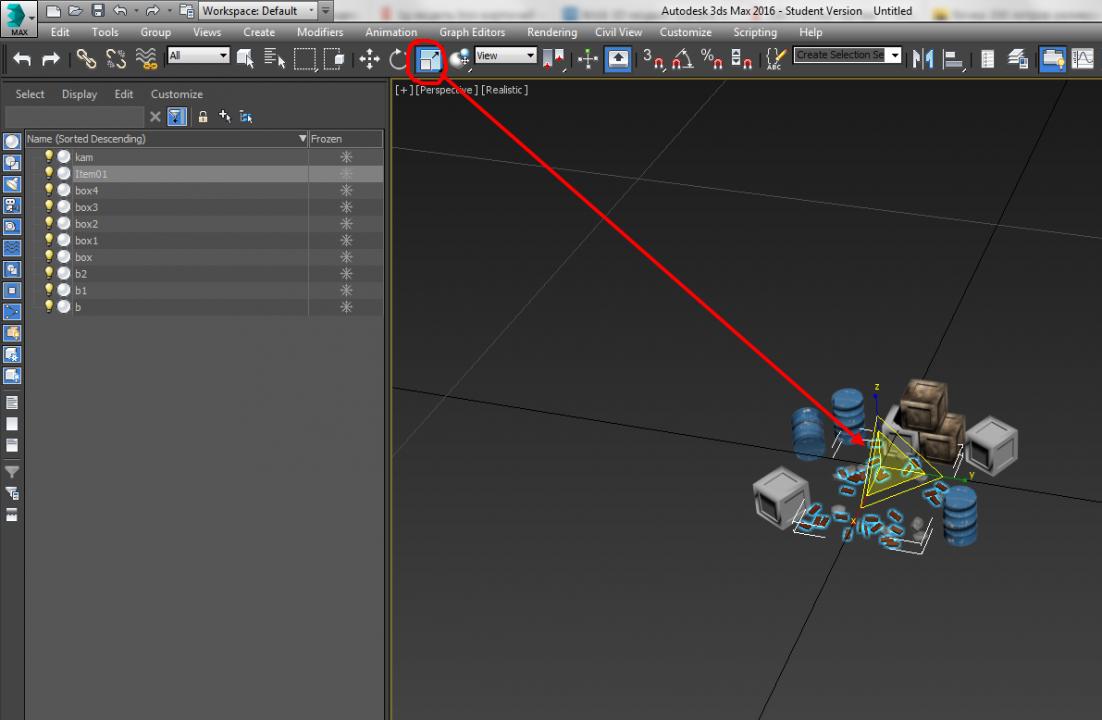1102x720 pixels.
Task: Open the Workspace: Default dropdown
Action: coord(258,11)
